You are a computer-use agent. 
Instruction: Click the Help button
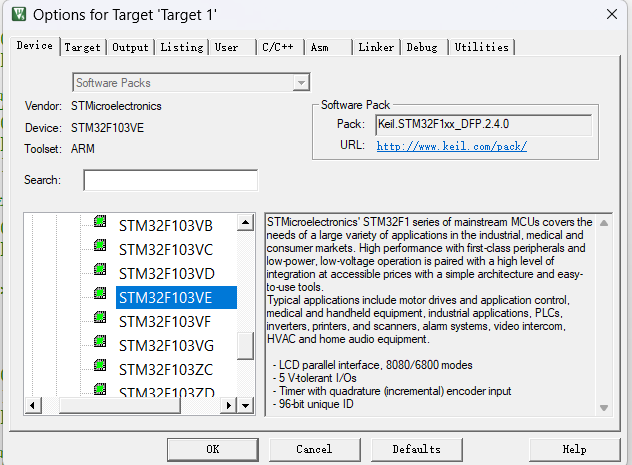point(574,449)
